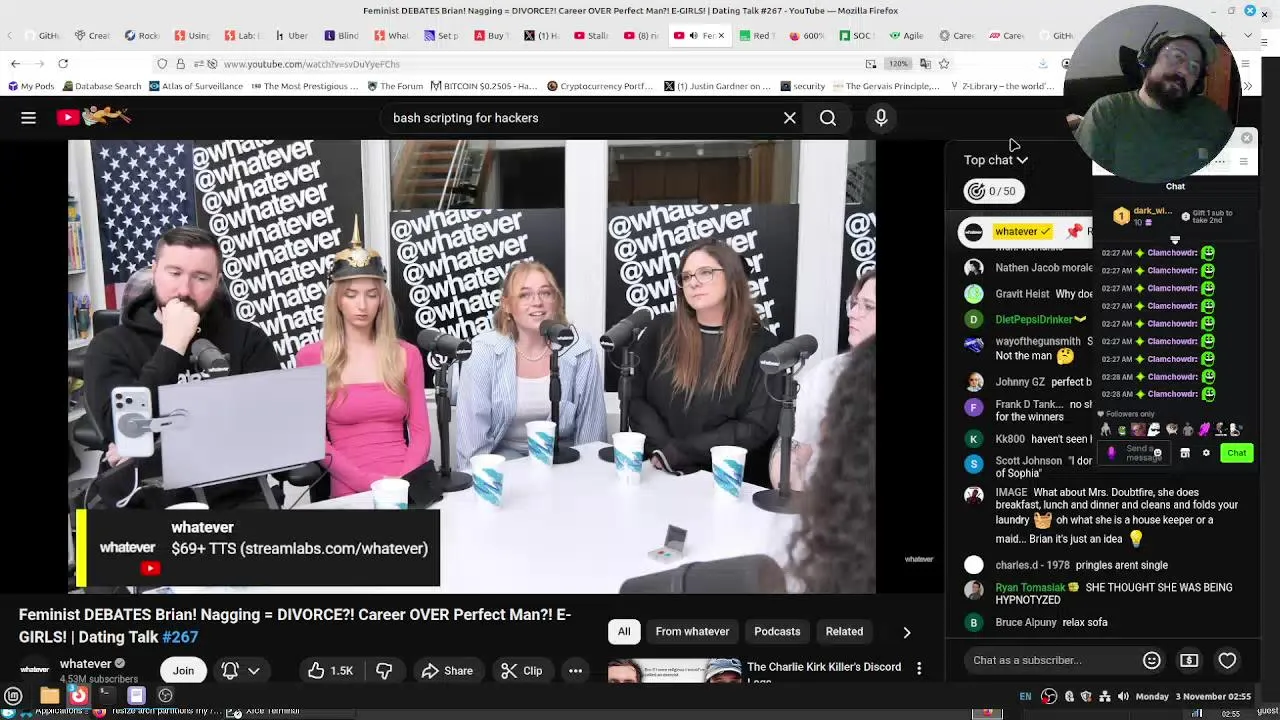Open the volume control in system tray
The width and height of the screenshot is (1280, 720).
coord(1123,696)
